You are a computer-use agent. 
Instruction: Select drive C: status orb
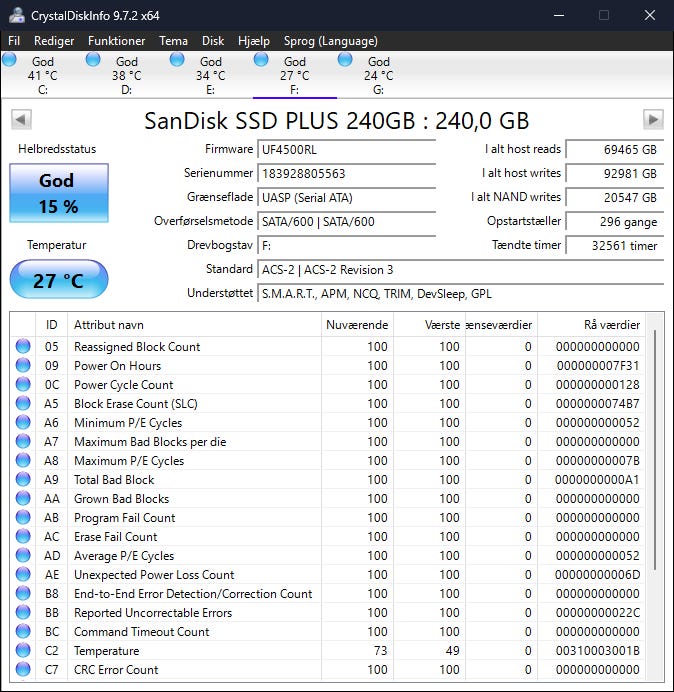coord(10,61)
